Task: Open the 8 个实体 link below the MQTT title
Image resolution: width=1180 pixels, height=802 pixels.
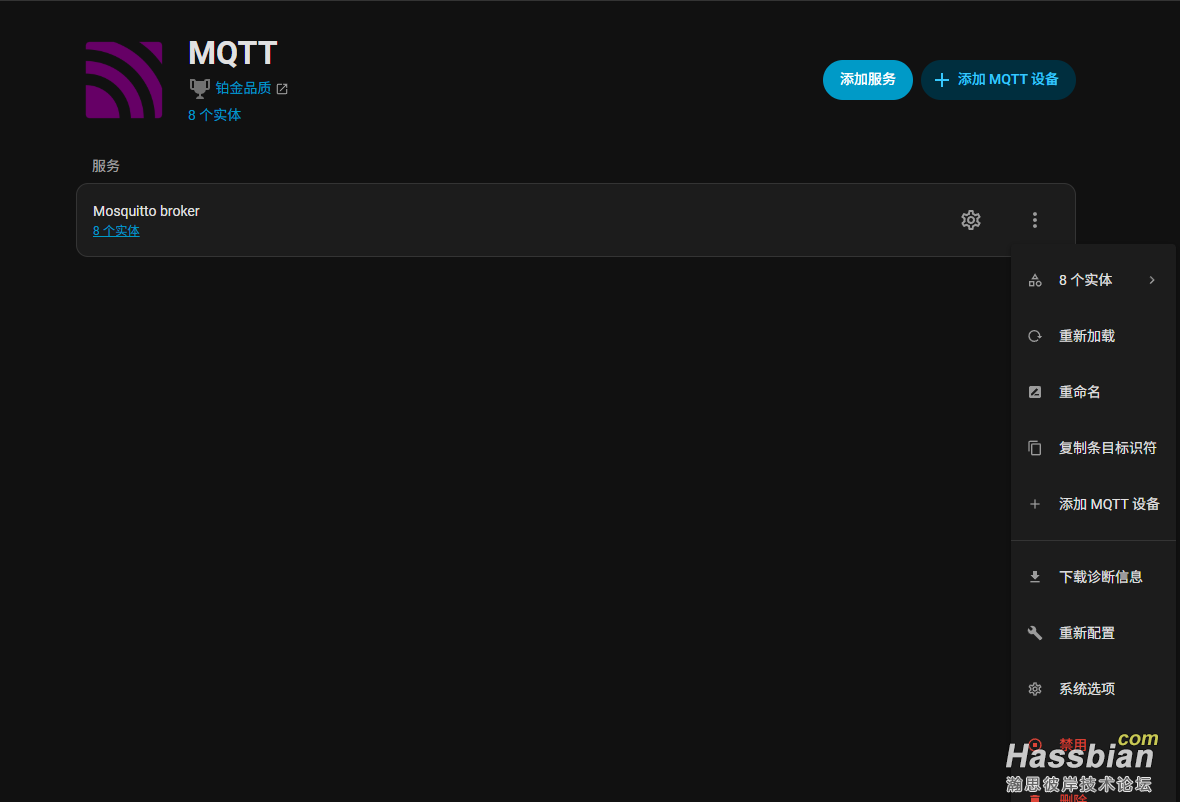Action: point(214,115)
